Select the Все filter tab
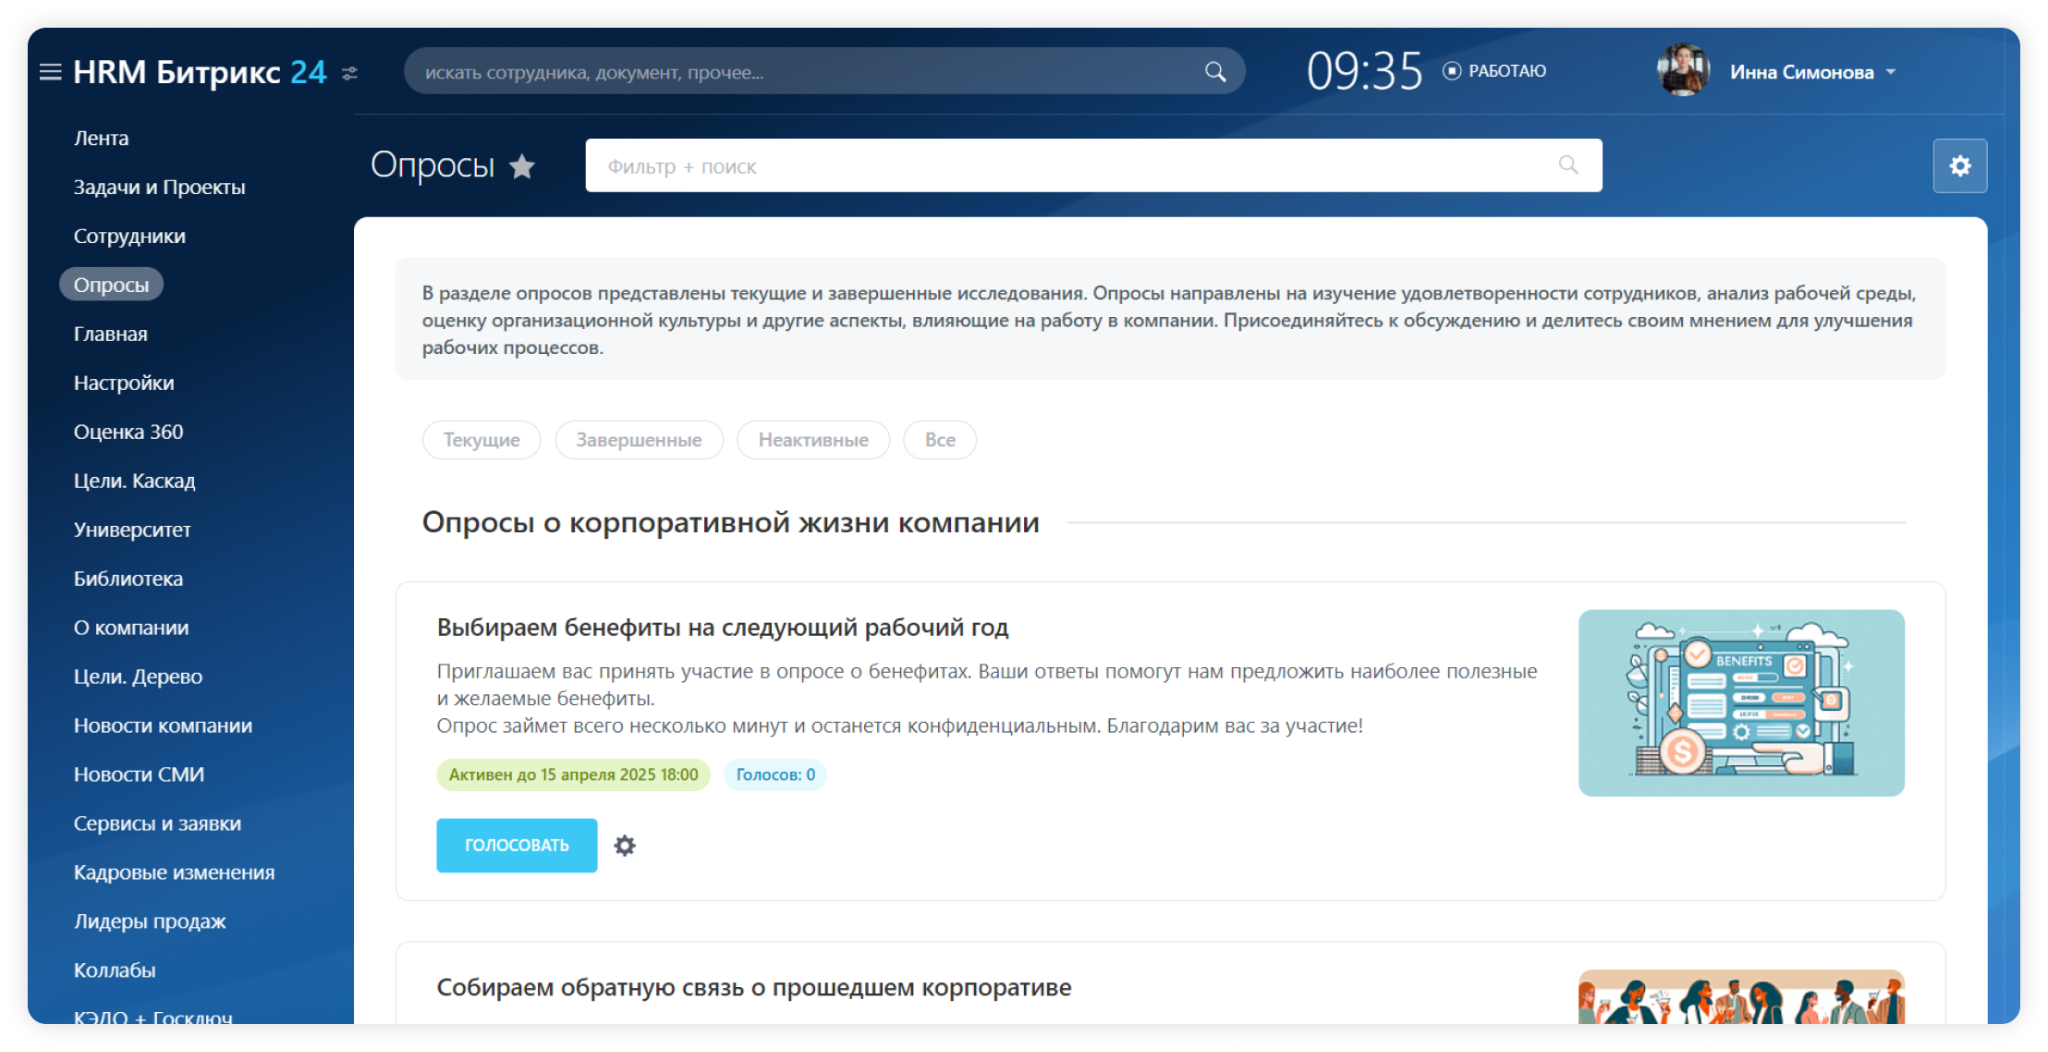2048x1052 pixels. (940, 440)
